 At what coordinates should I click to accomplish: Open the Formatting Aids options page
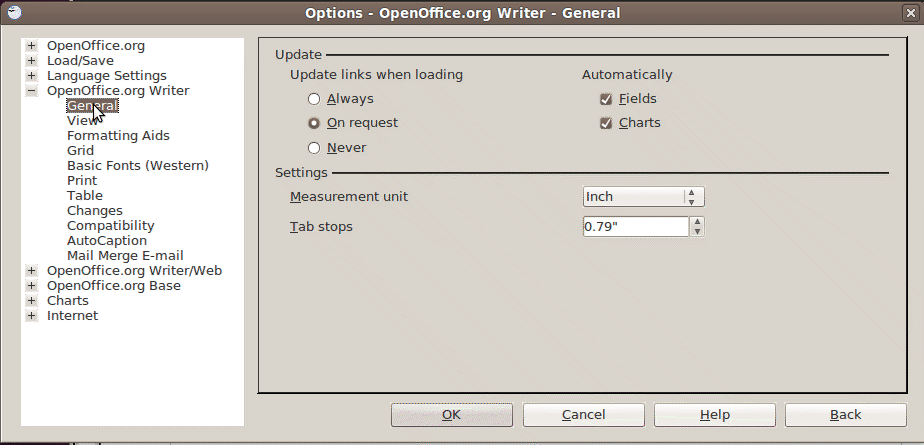[x=118, y=136]
